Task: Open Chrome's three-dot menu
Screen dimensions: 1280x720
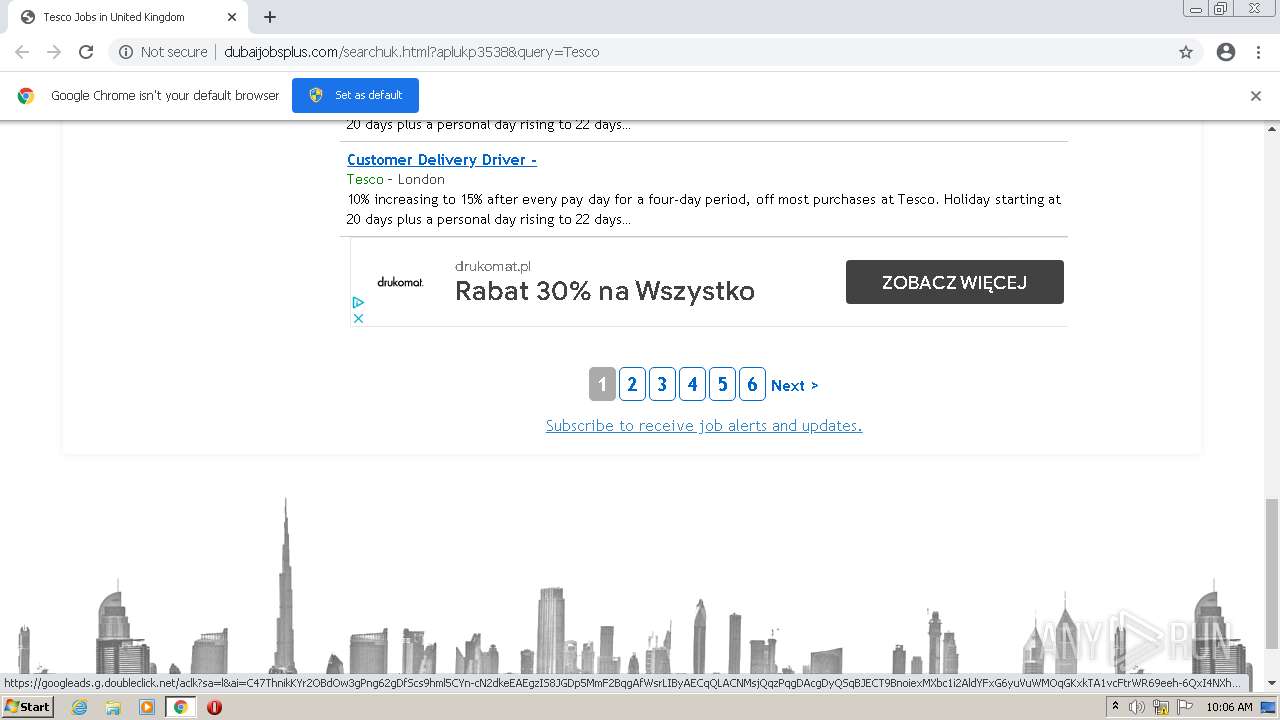Action: tap(1258, 52)
